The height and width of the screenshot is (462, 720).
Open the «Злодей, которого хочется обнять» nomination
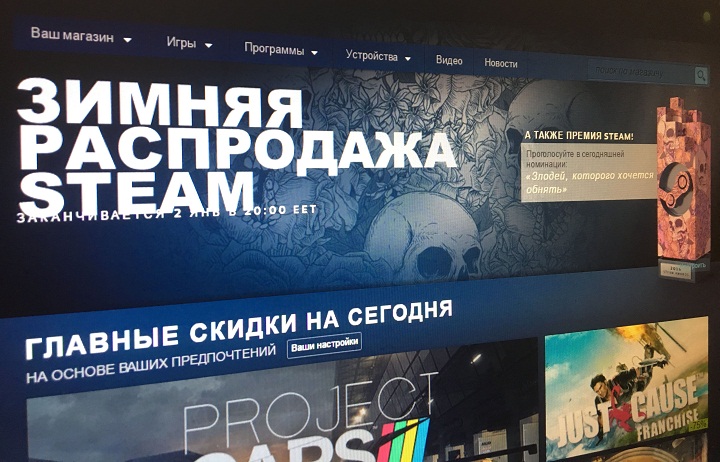pyautogui.click(x=590, y=182)
